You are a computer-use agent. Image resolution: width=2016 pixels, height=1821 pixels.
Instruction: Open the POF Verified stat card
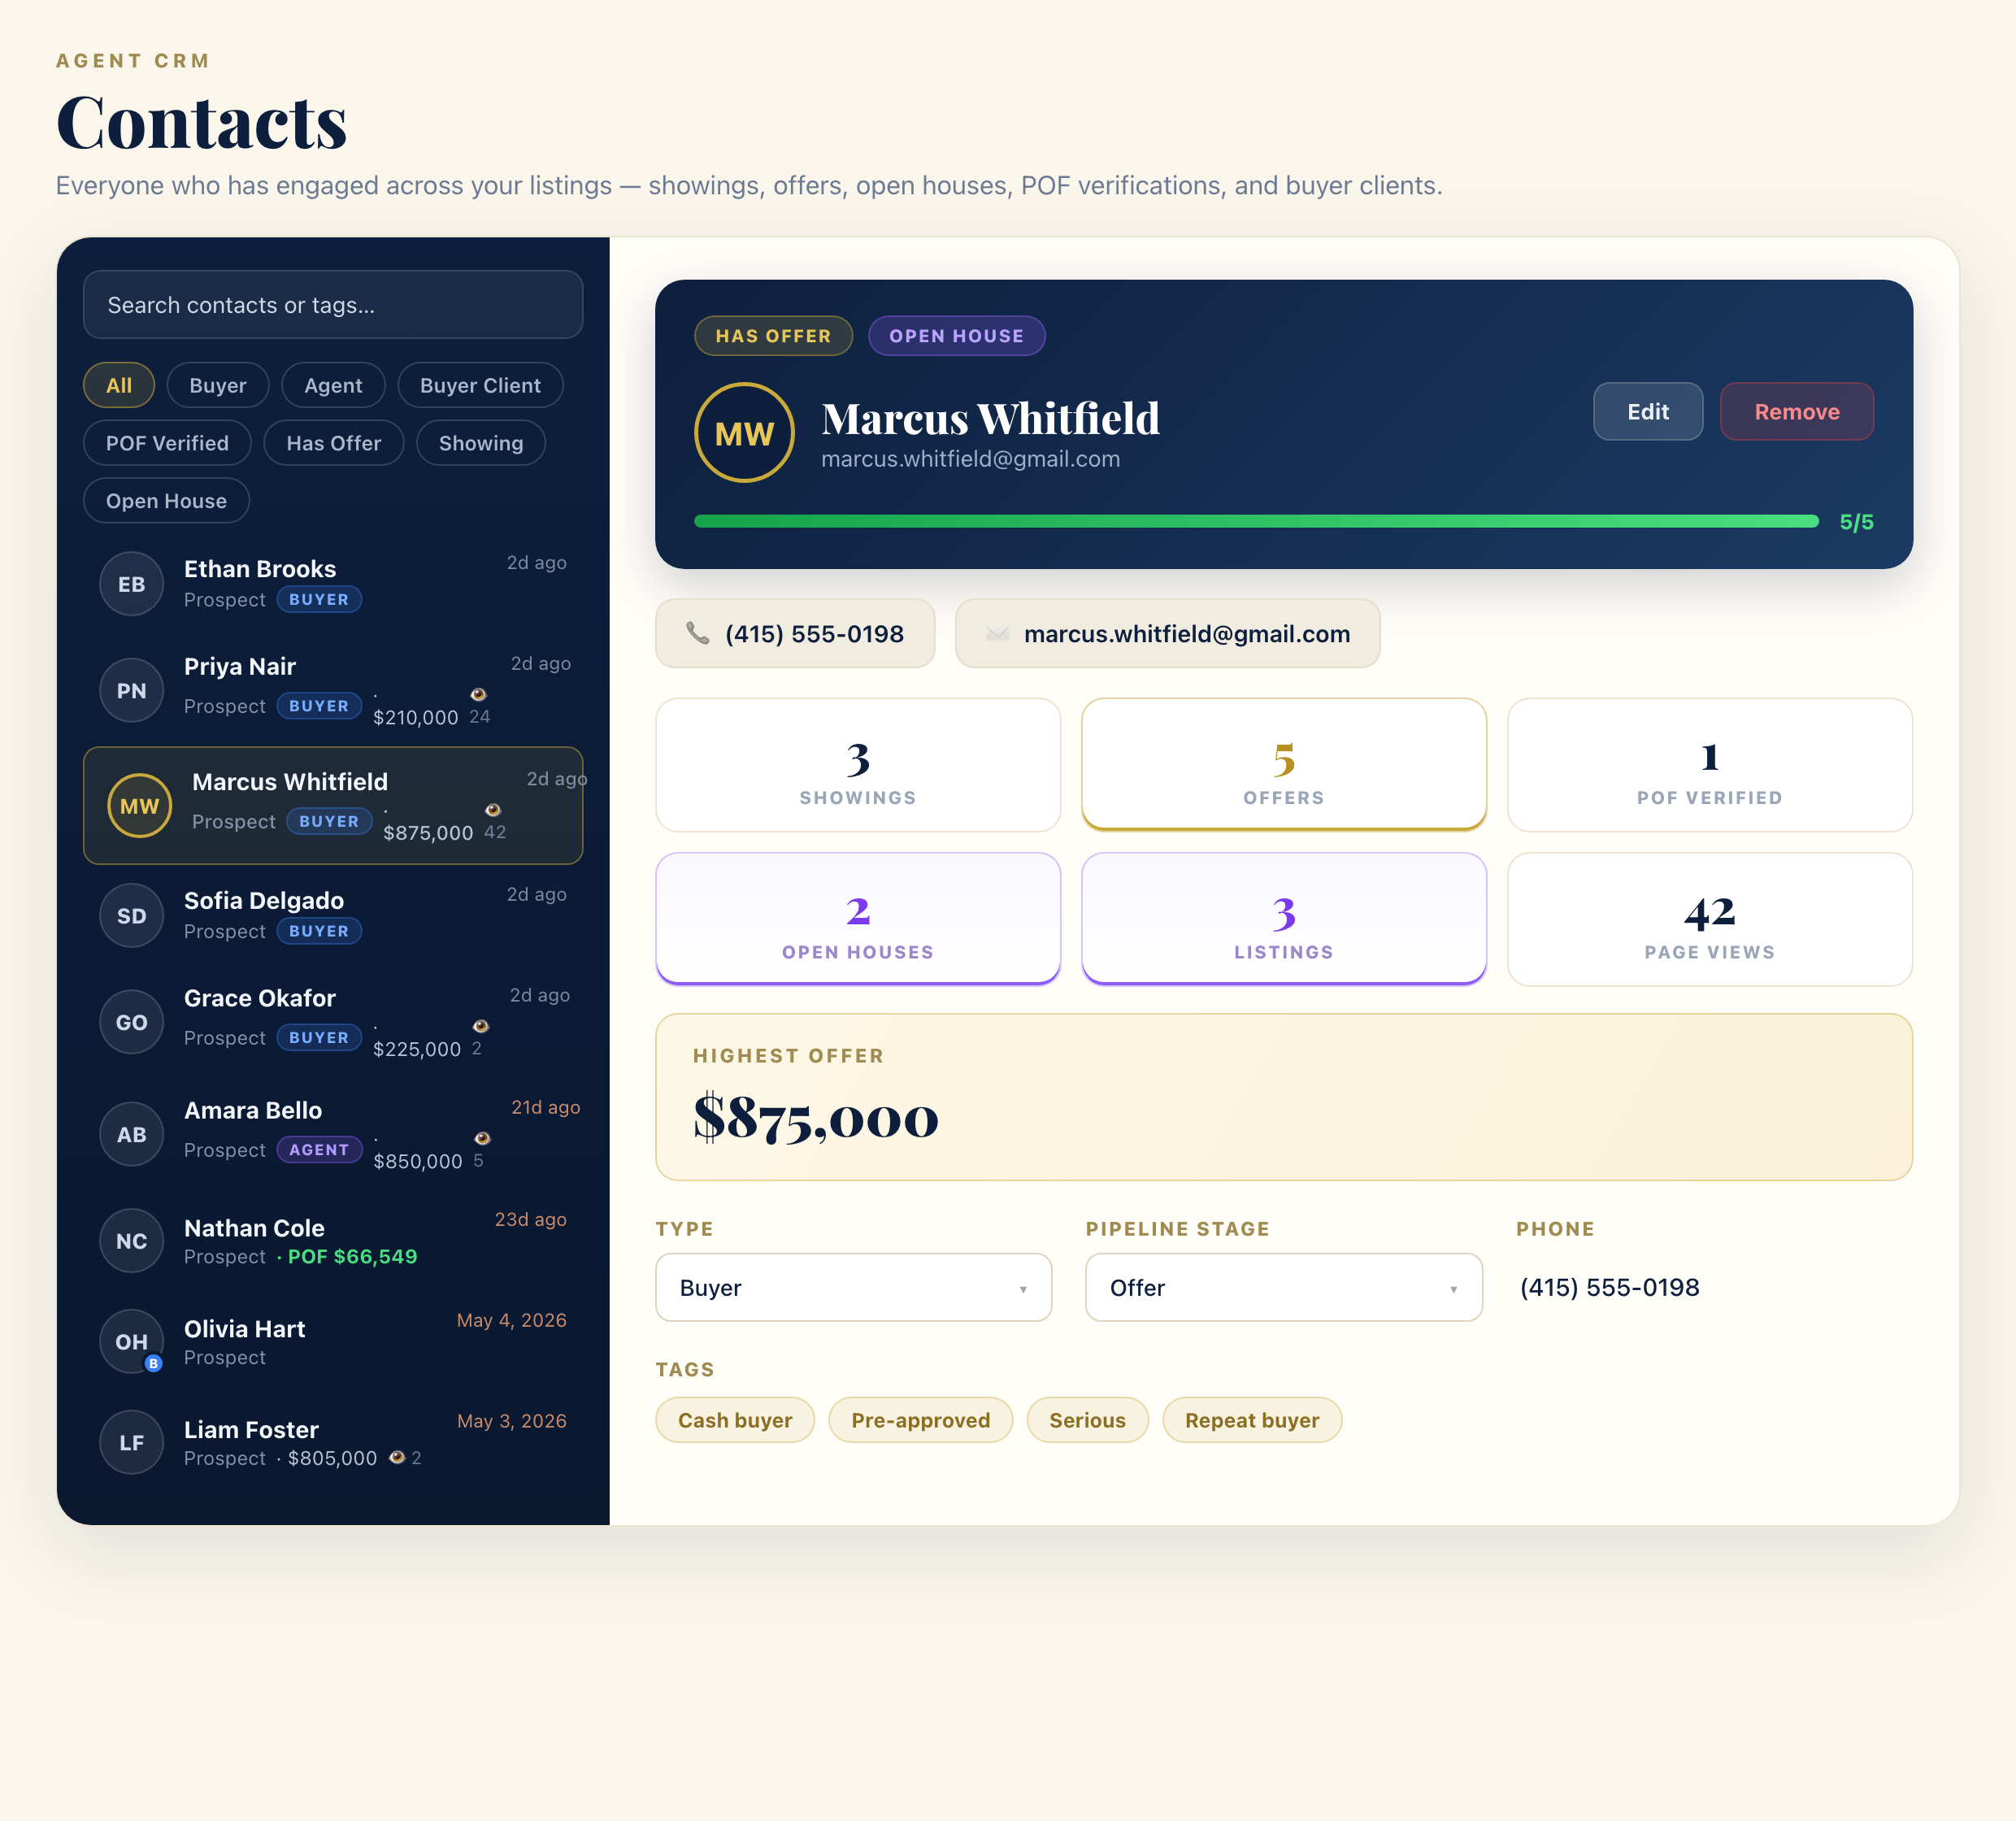pos(1710,765)
